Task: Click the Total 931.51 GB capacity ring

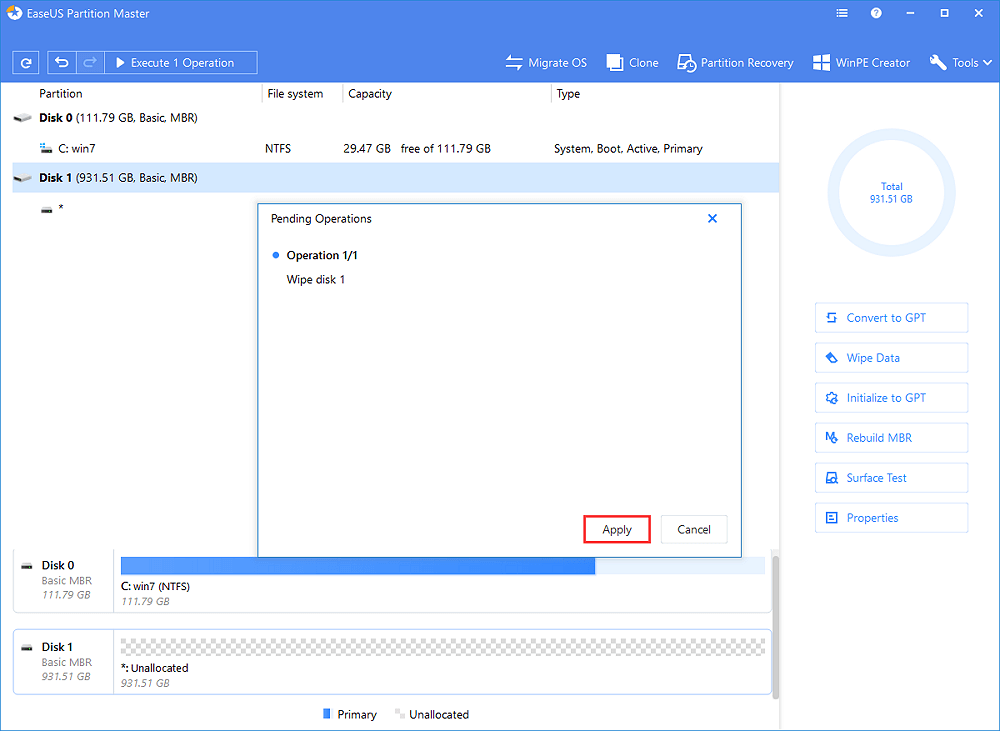Action: click(x=891, y=192)
